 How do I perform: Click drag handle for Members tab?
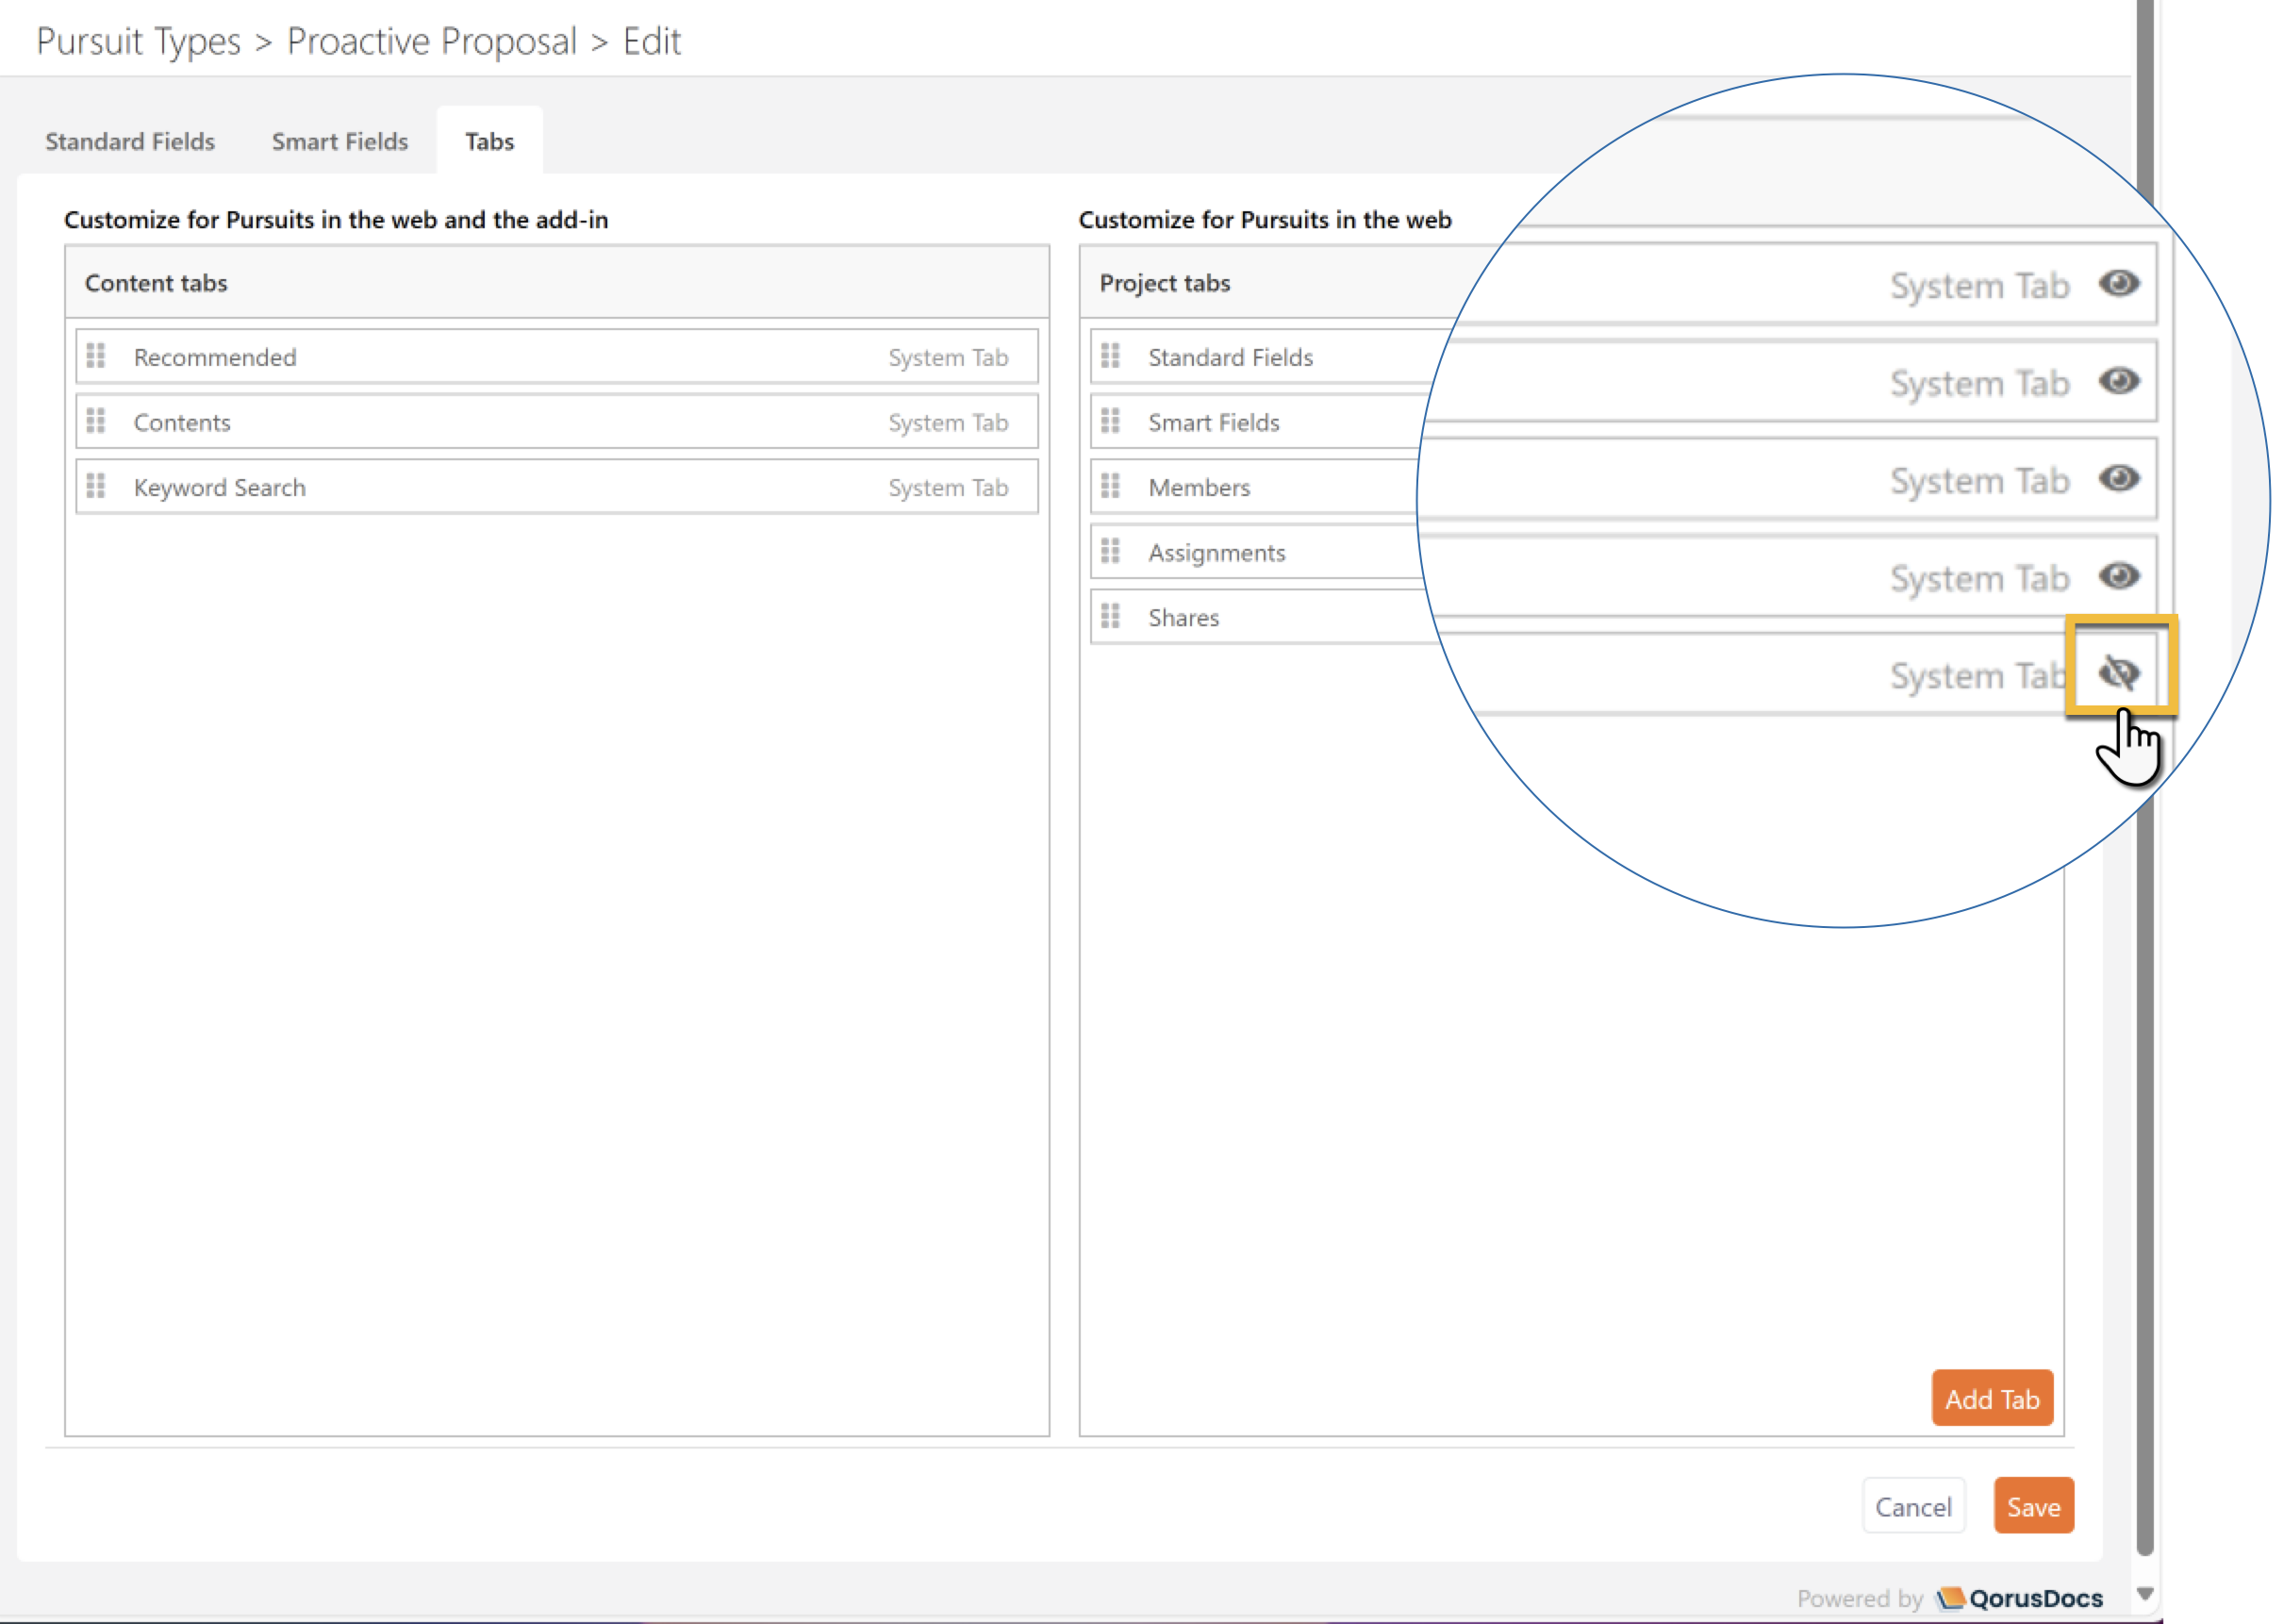[x=1110, y=486]
